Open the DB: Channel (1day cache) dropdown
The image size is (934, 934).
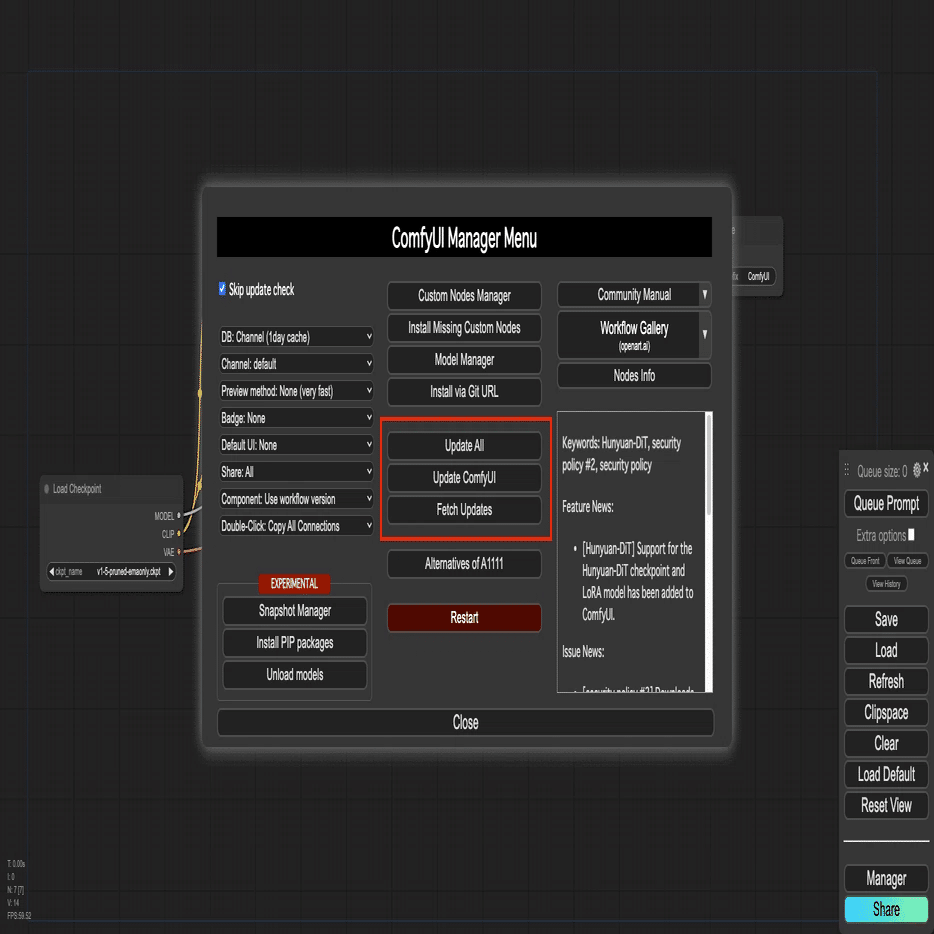(x=296, y=337)
